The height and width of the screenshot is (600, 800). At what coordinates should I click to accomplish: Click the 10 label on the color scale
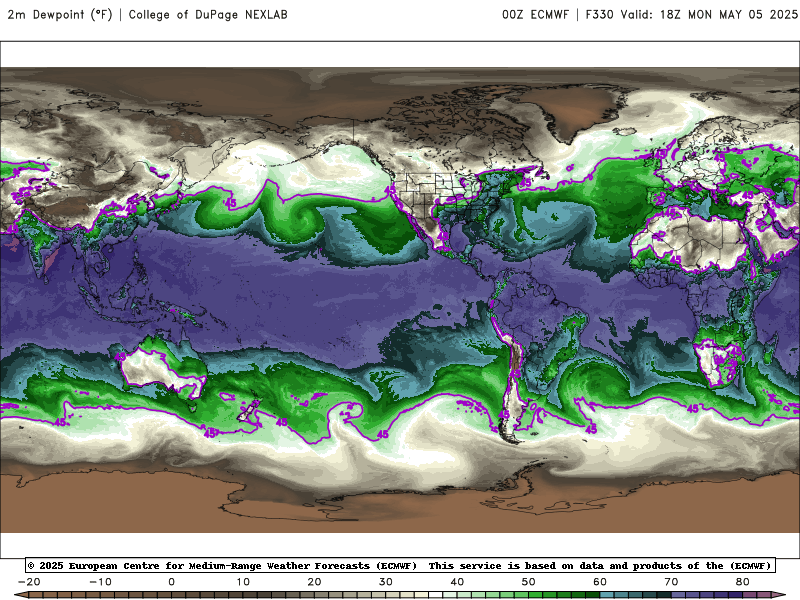pyautogui.click(x=243, y=582)
